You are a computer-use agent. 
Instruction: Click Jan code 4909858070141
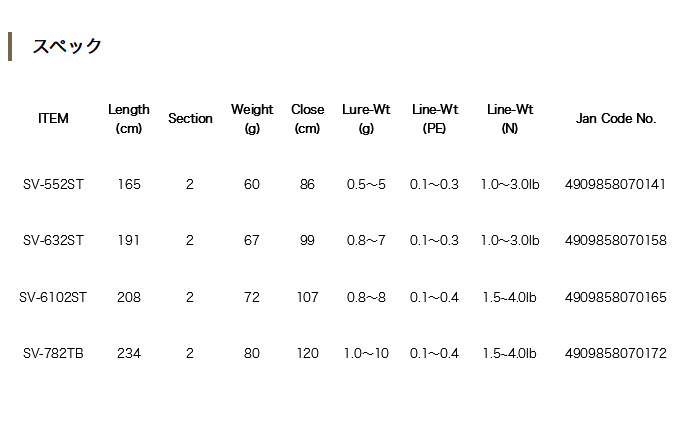pos(615,184)
